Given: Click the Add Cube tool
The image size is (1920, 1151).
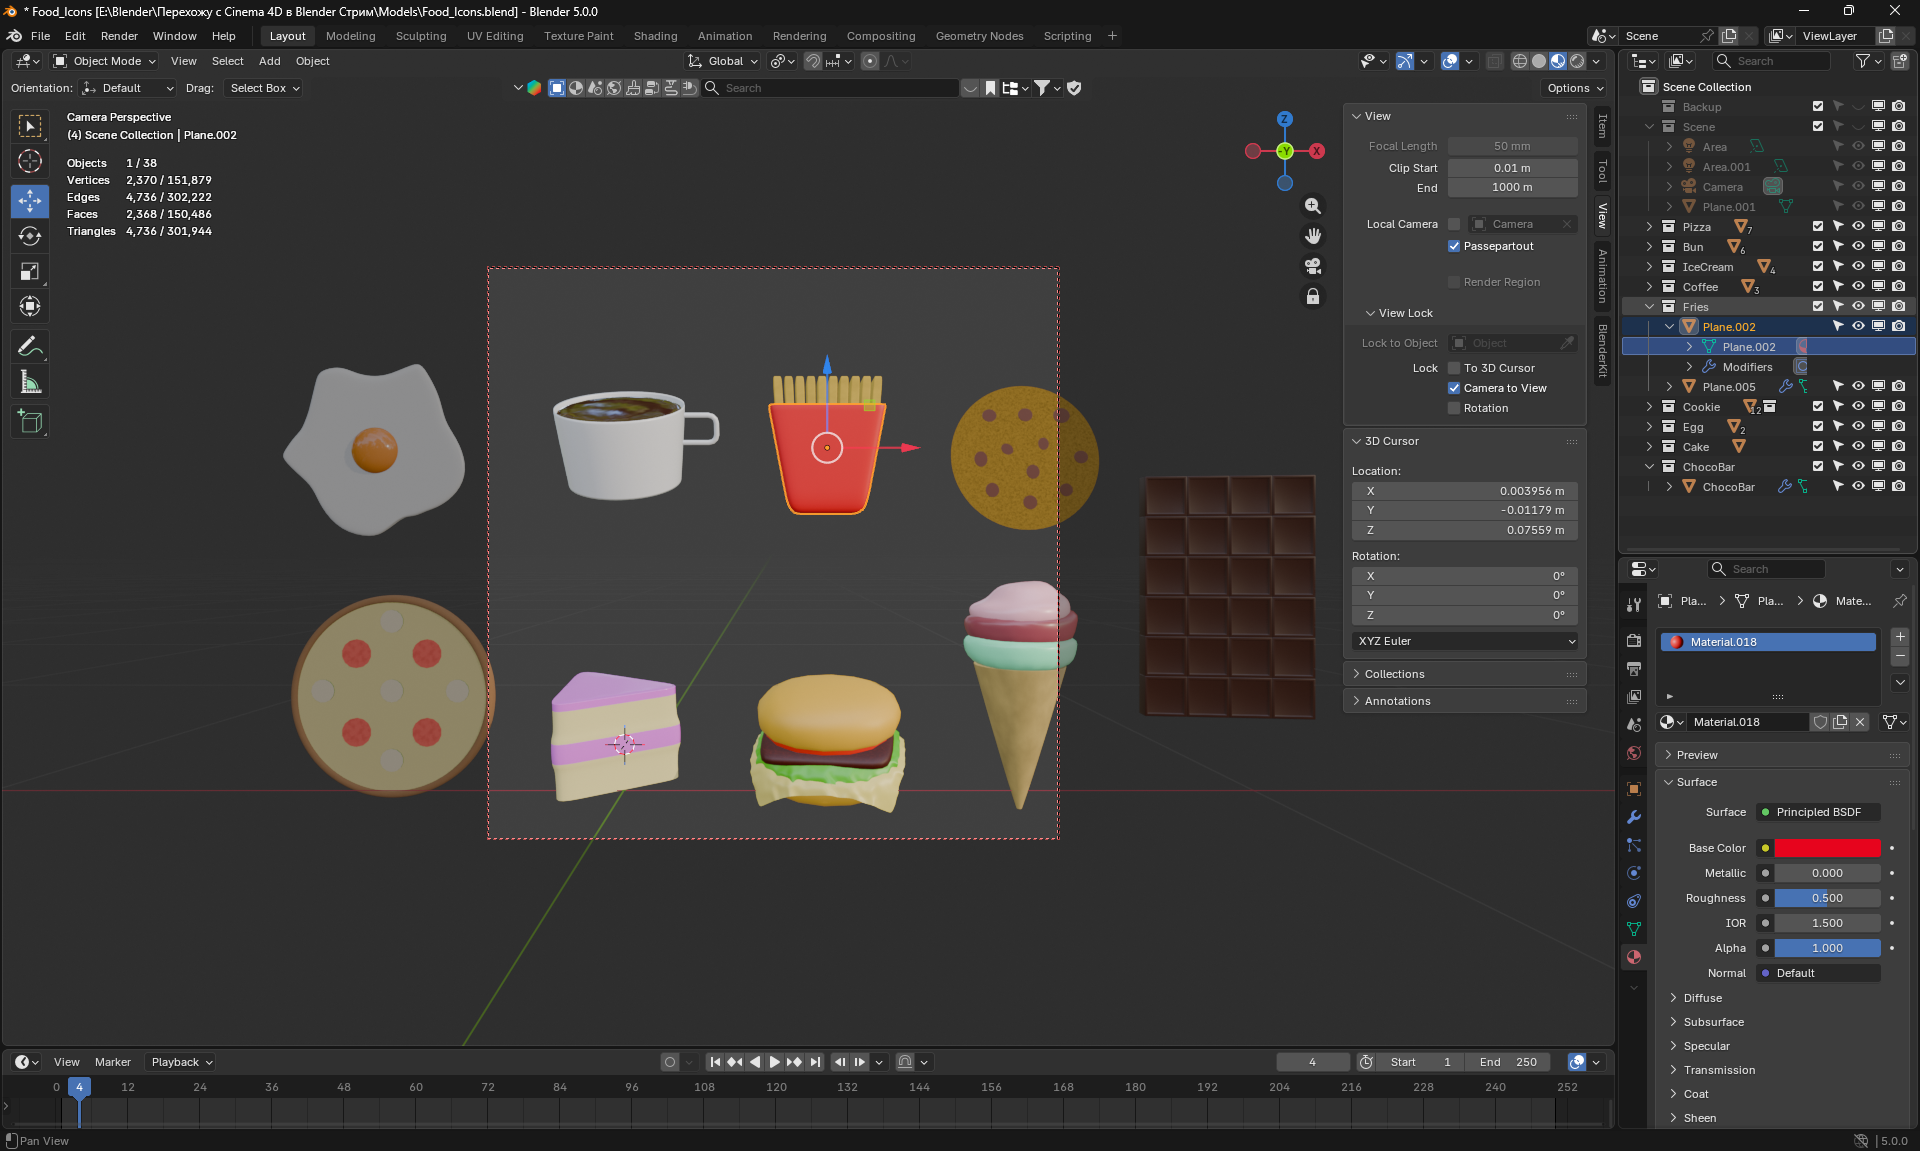Looking at the screenshot, I should (x=30, y=422).
